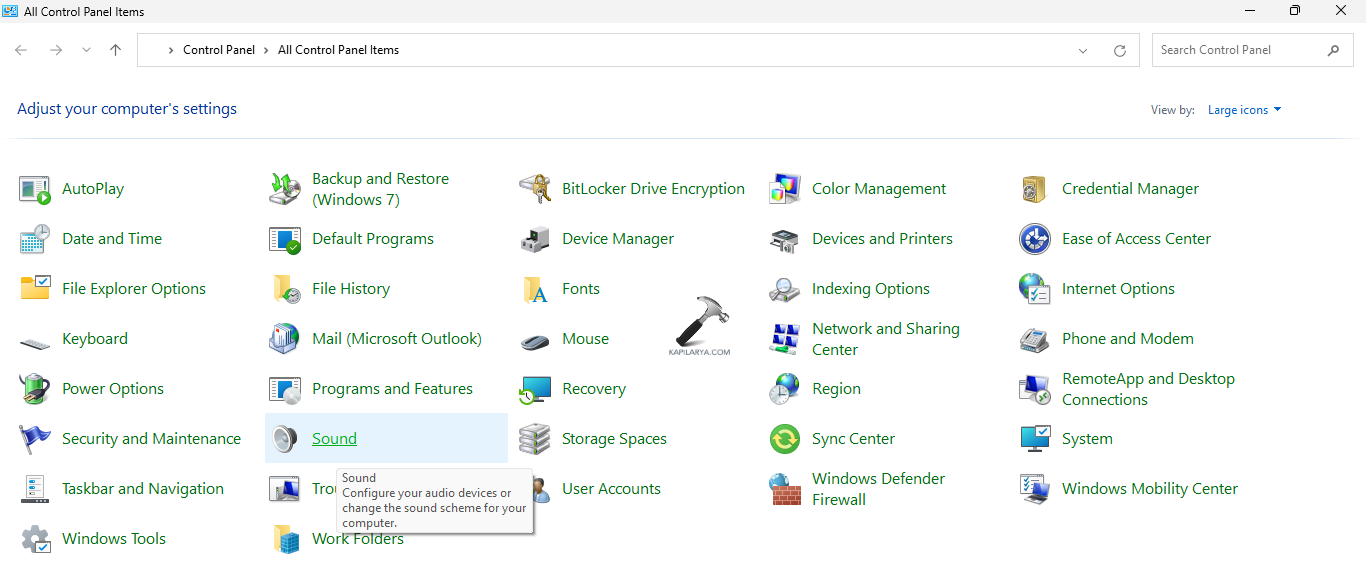Expand the View by Large icons dropdown
The width and height of the screenshot is (1366, 573).
pyautogui.click(x=1244, y=110)
